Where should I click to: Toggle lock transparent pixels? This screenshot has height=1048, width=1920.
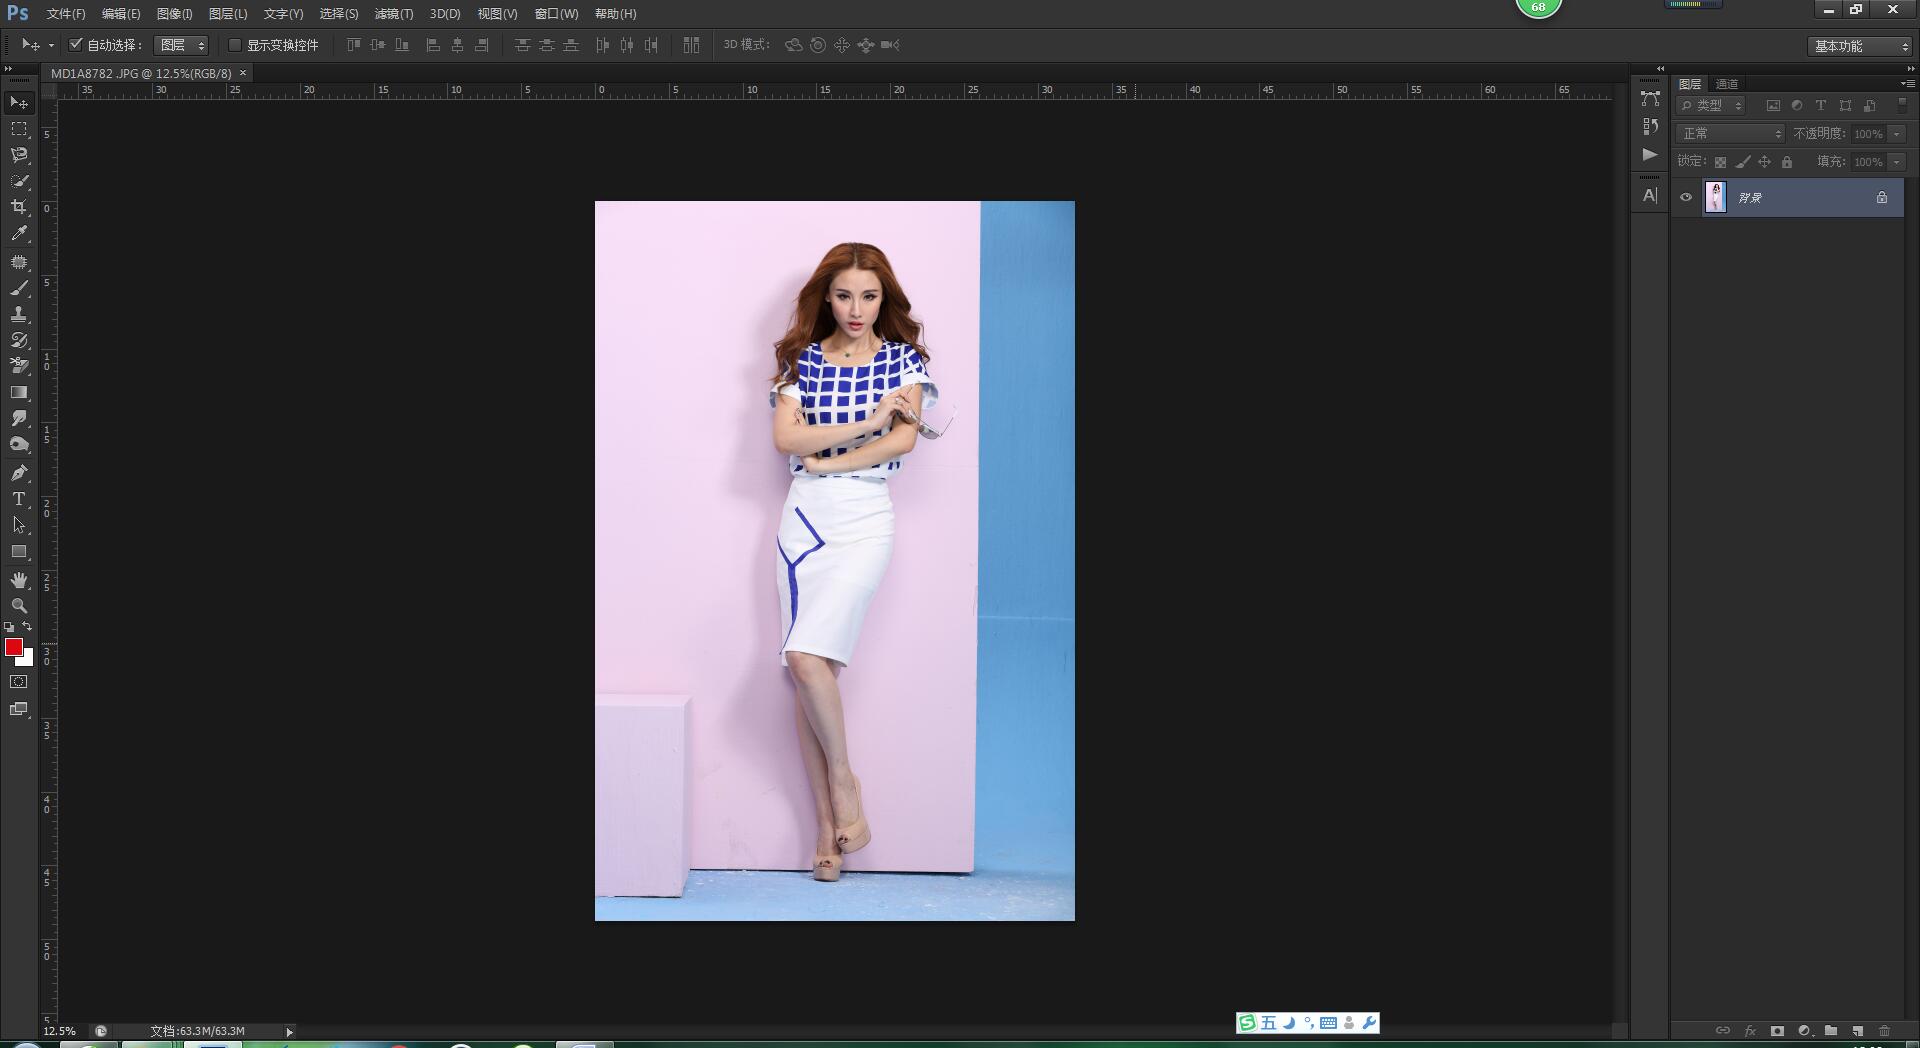(x=1720, y=162)
